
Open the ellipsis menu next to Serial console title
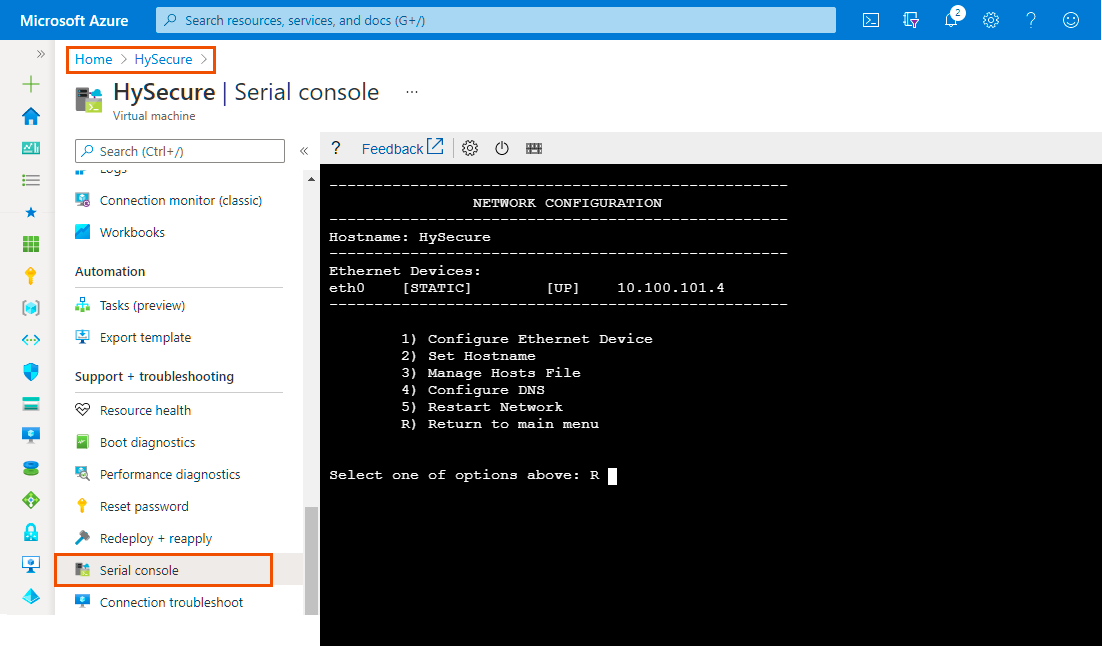tap(412, 92)
